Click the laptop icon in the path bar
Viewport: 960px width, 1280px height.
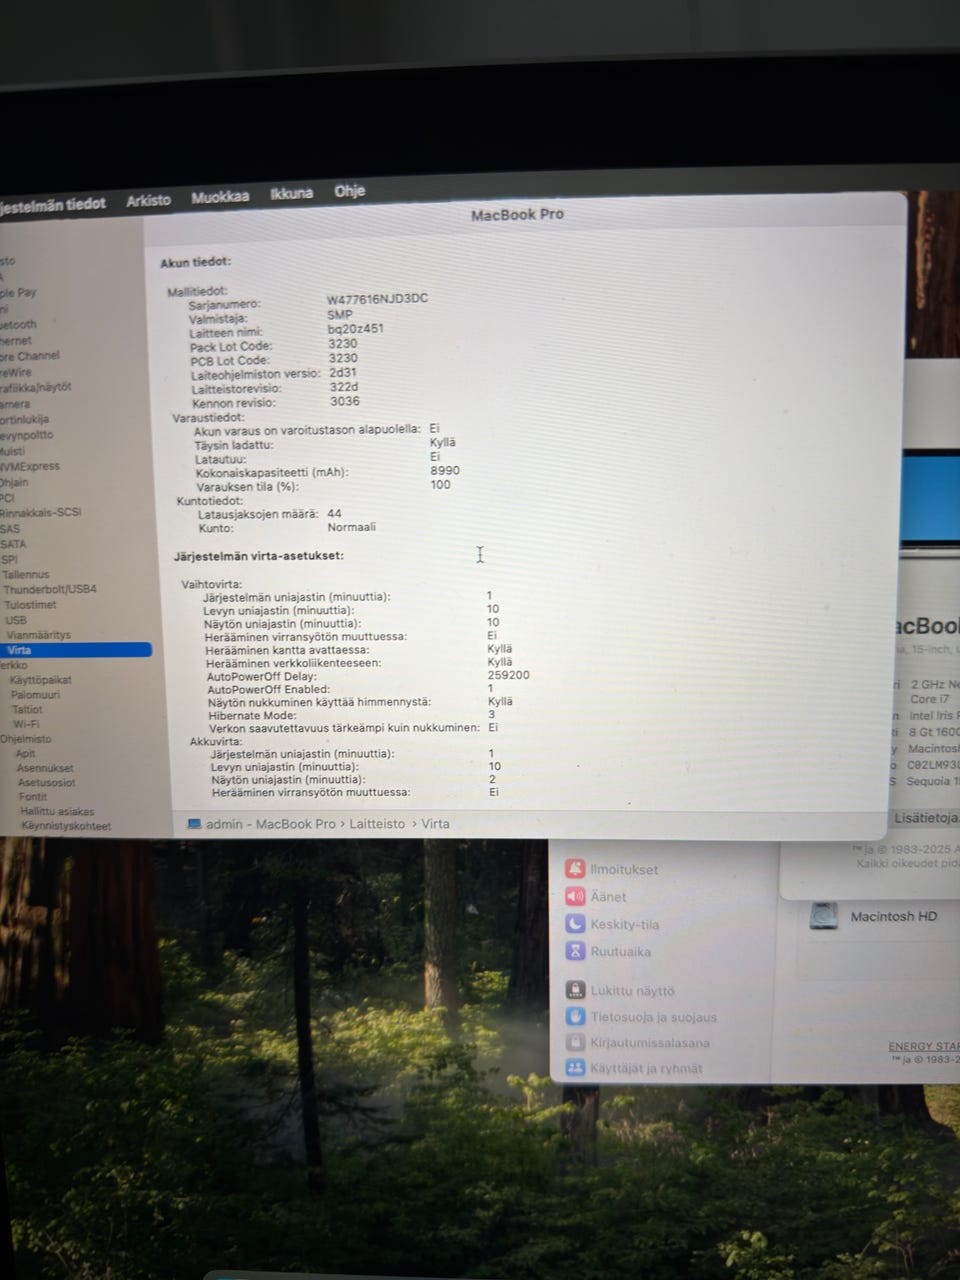194,824
